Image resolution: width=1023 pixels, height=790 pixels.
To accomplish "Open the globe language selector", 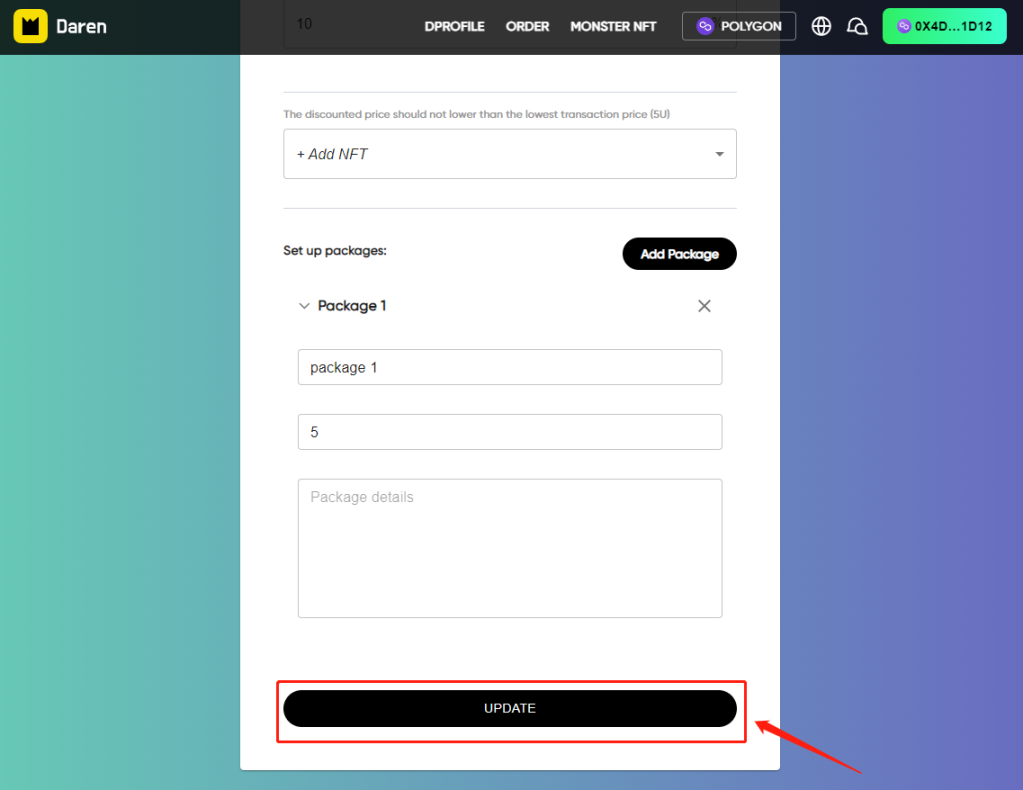I will pyautogui.click(x=821, y=26).
